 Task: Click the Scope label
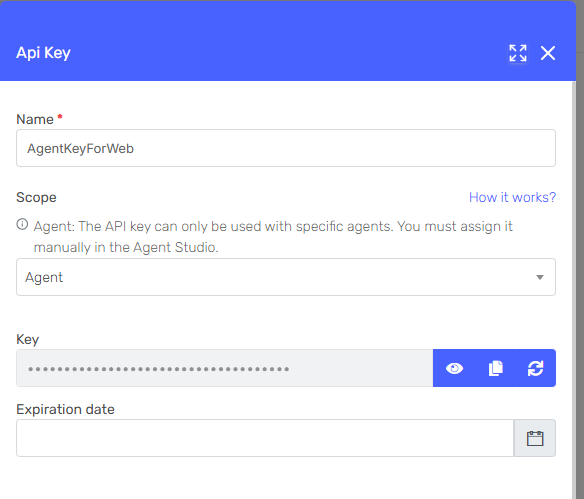[x=36, y=197]
